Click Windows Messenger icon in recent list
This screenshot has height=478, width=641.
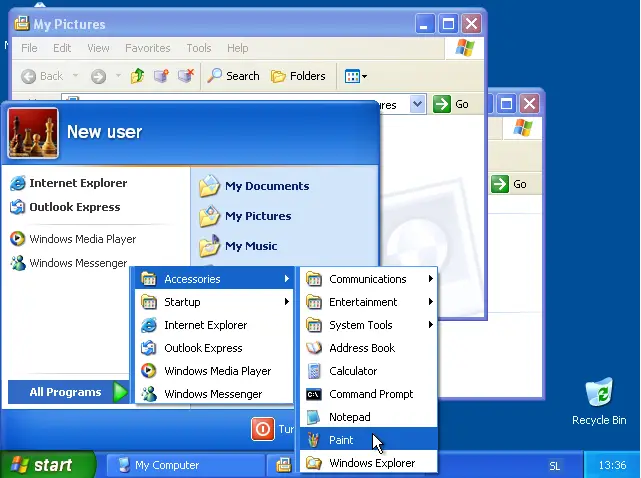coord(18,263)
